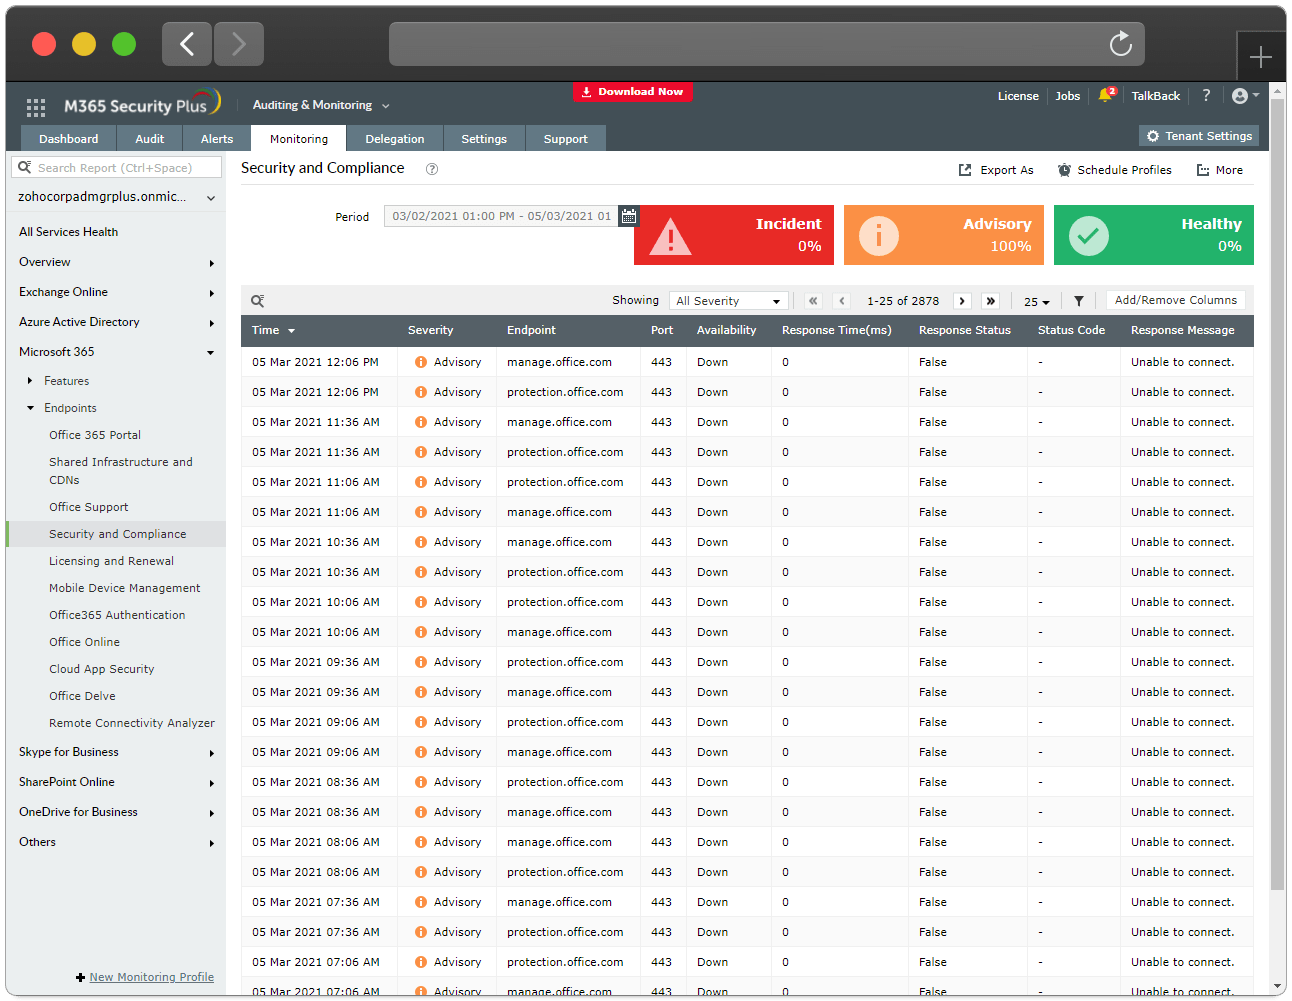Go to the first page of results

[x=813, y=301]
